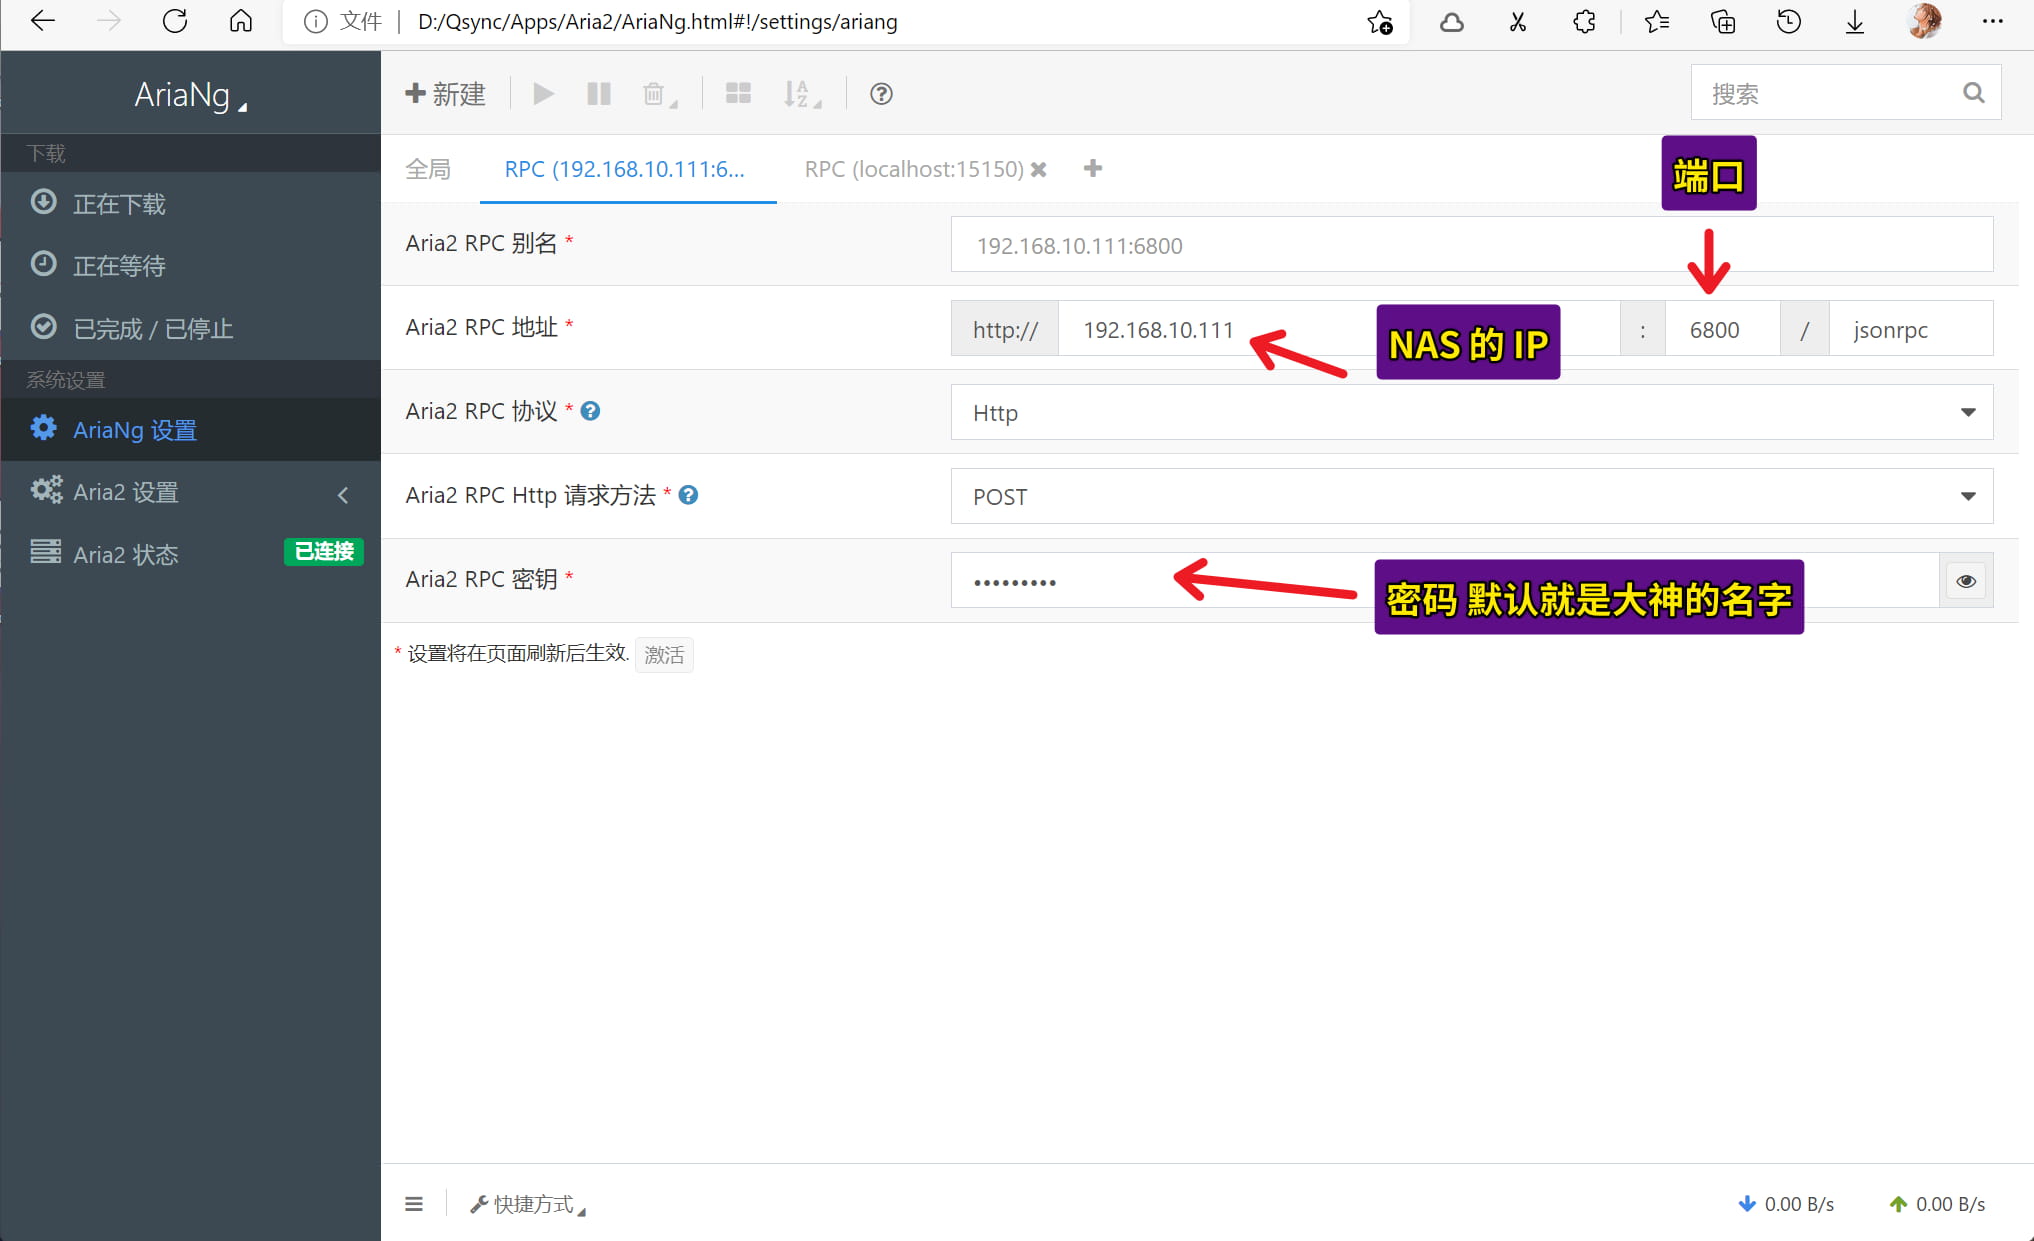Image resolution: width=2034 pixels, height=1241 pixels.
Task: Click the list icon in bottom status bar
Action: pyautogui.click(x=414, y=1203)
